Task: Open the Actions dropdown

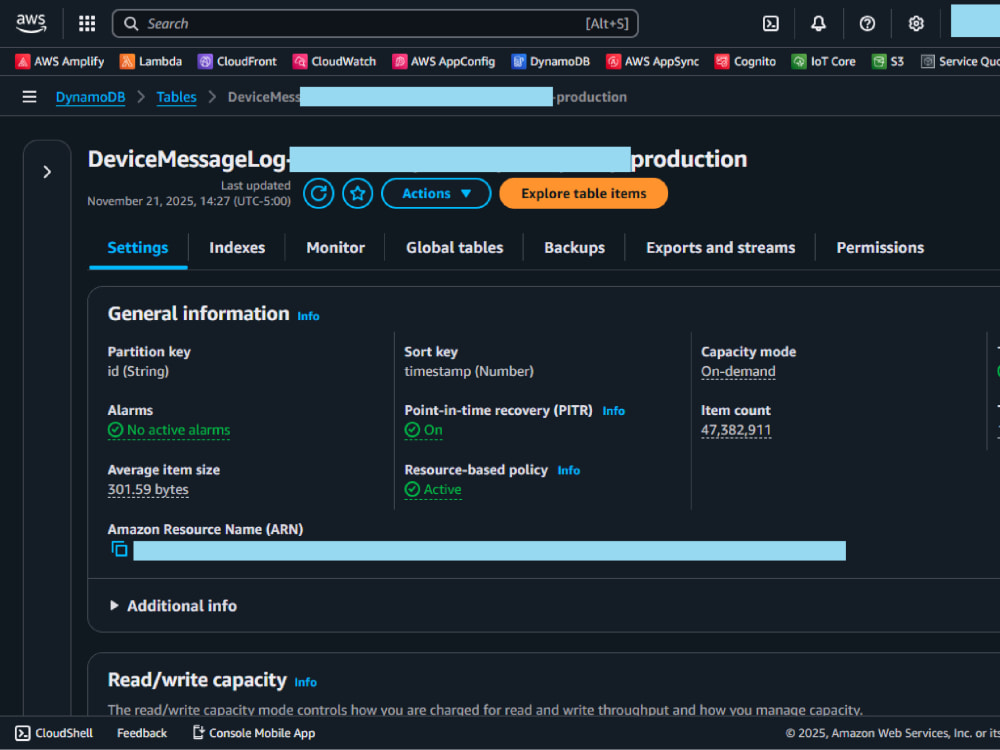Action: point(436,193)
